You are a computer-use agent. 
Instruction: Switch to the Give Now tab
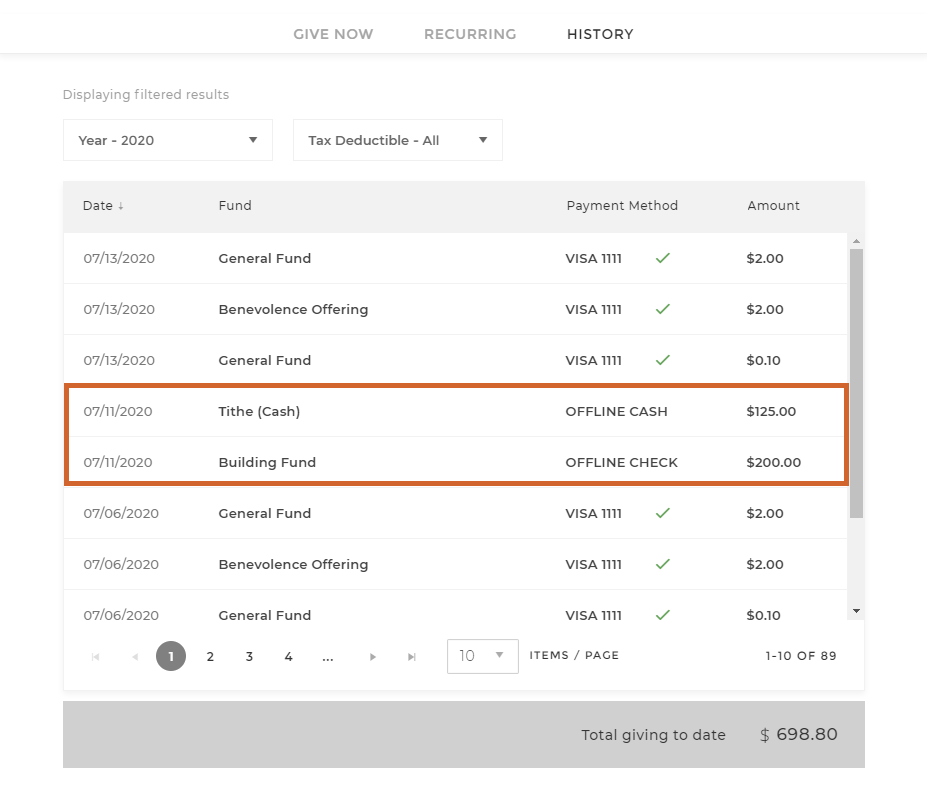click(x=333, y=34)
